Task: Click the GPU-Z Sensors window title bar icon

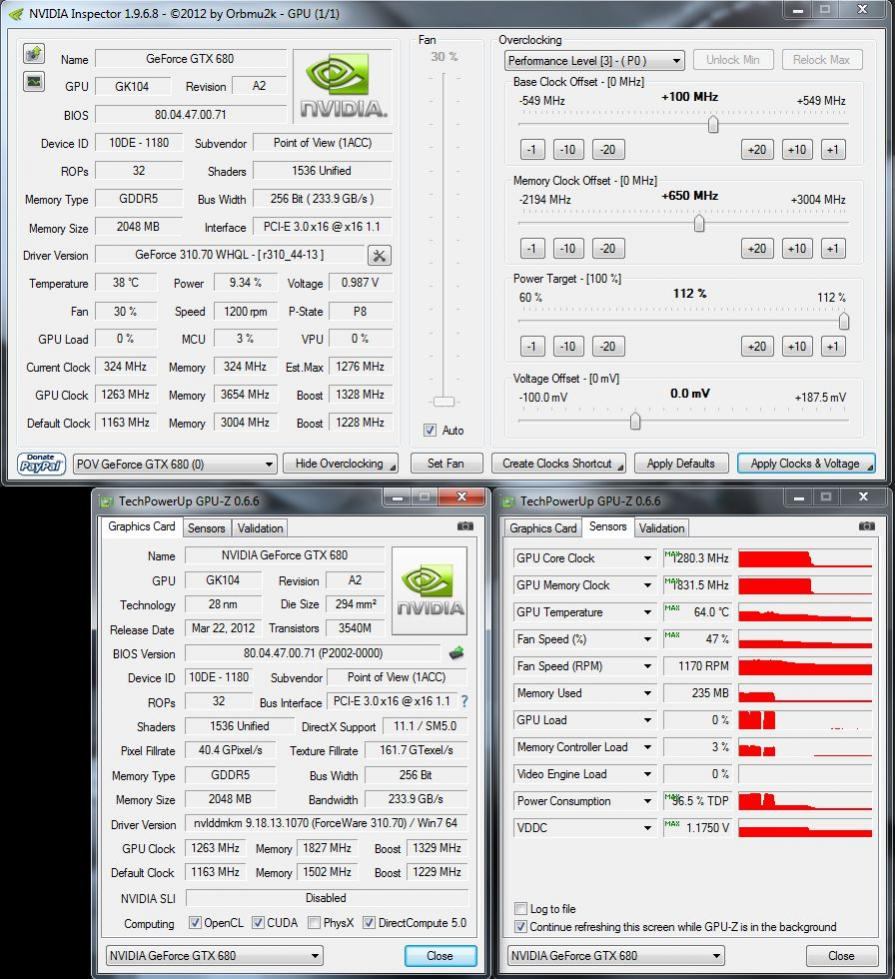Action: point(509,501)
